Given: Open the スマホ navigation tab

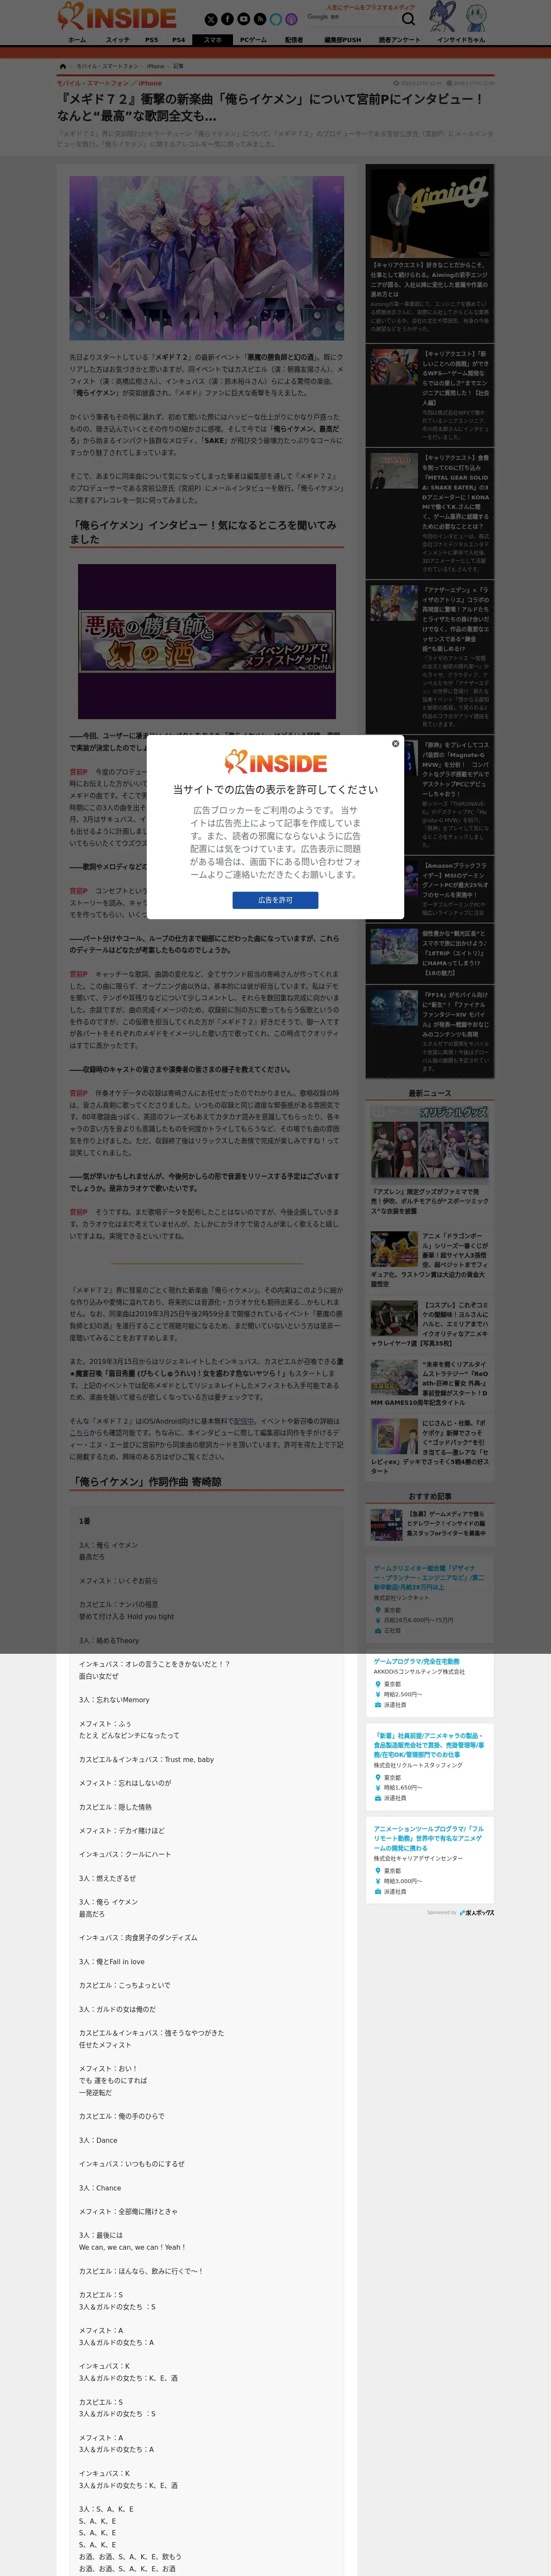Looking at the screenshot, I should [x=213, y=40].
